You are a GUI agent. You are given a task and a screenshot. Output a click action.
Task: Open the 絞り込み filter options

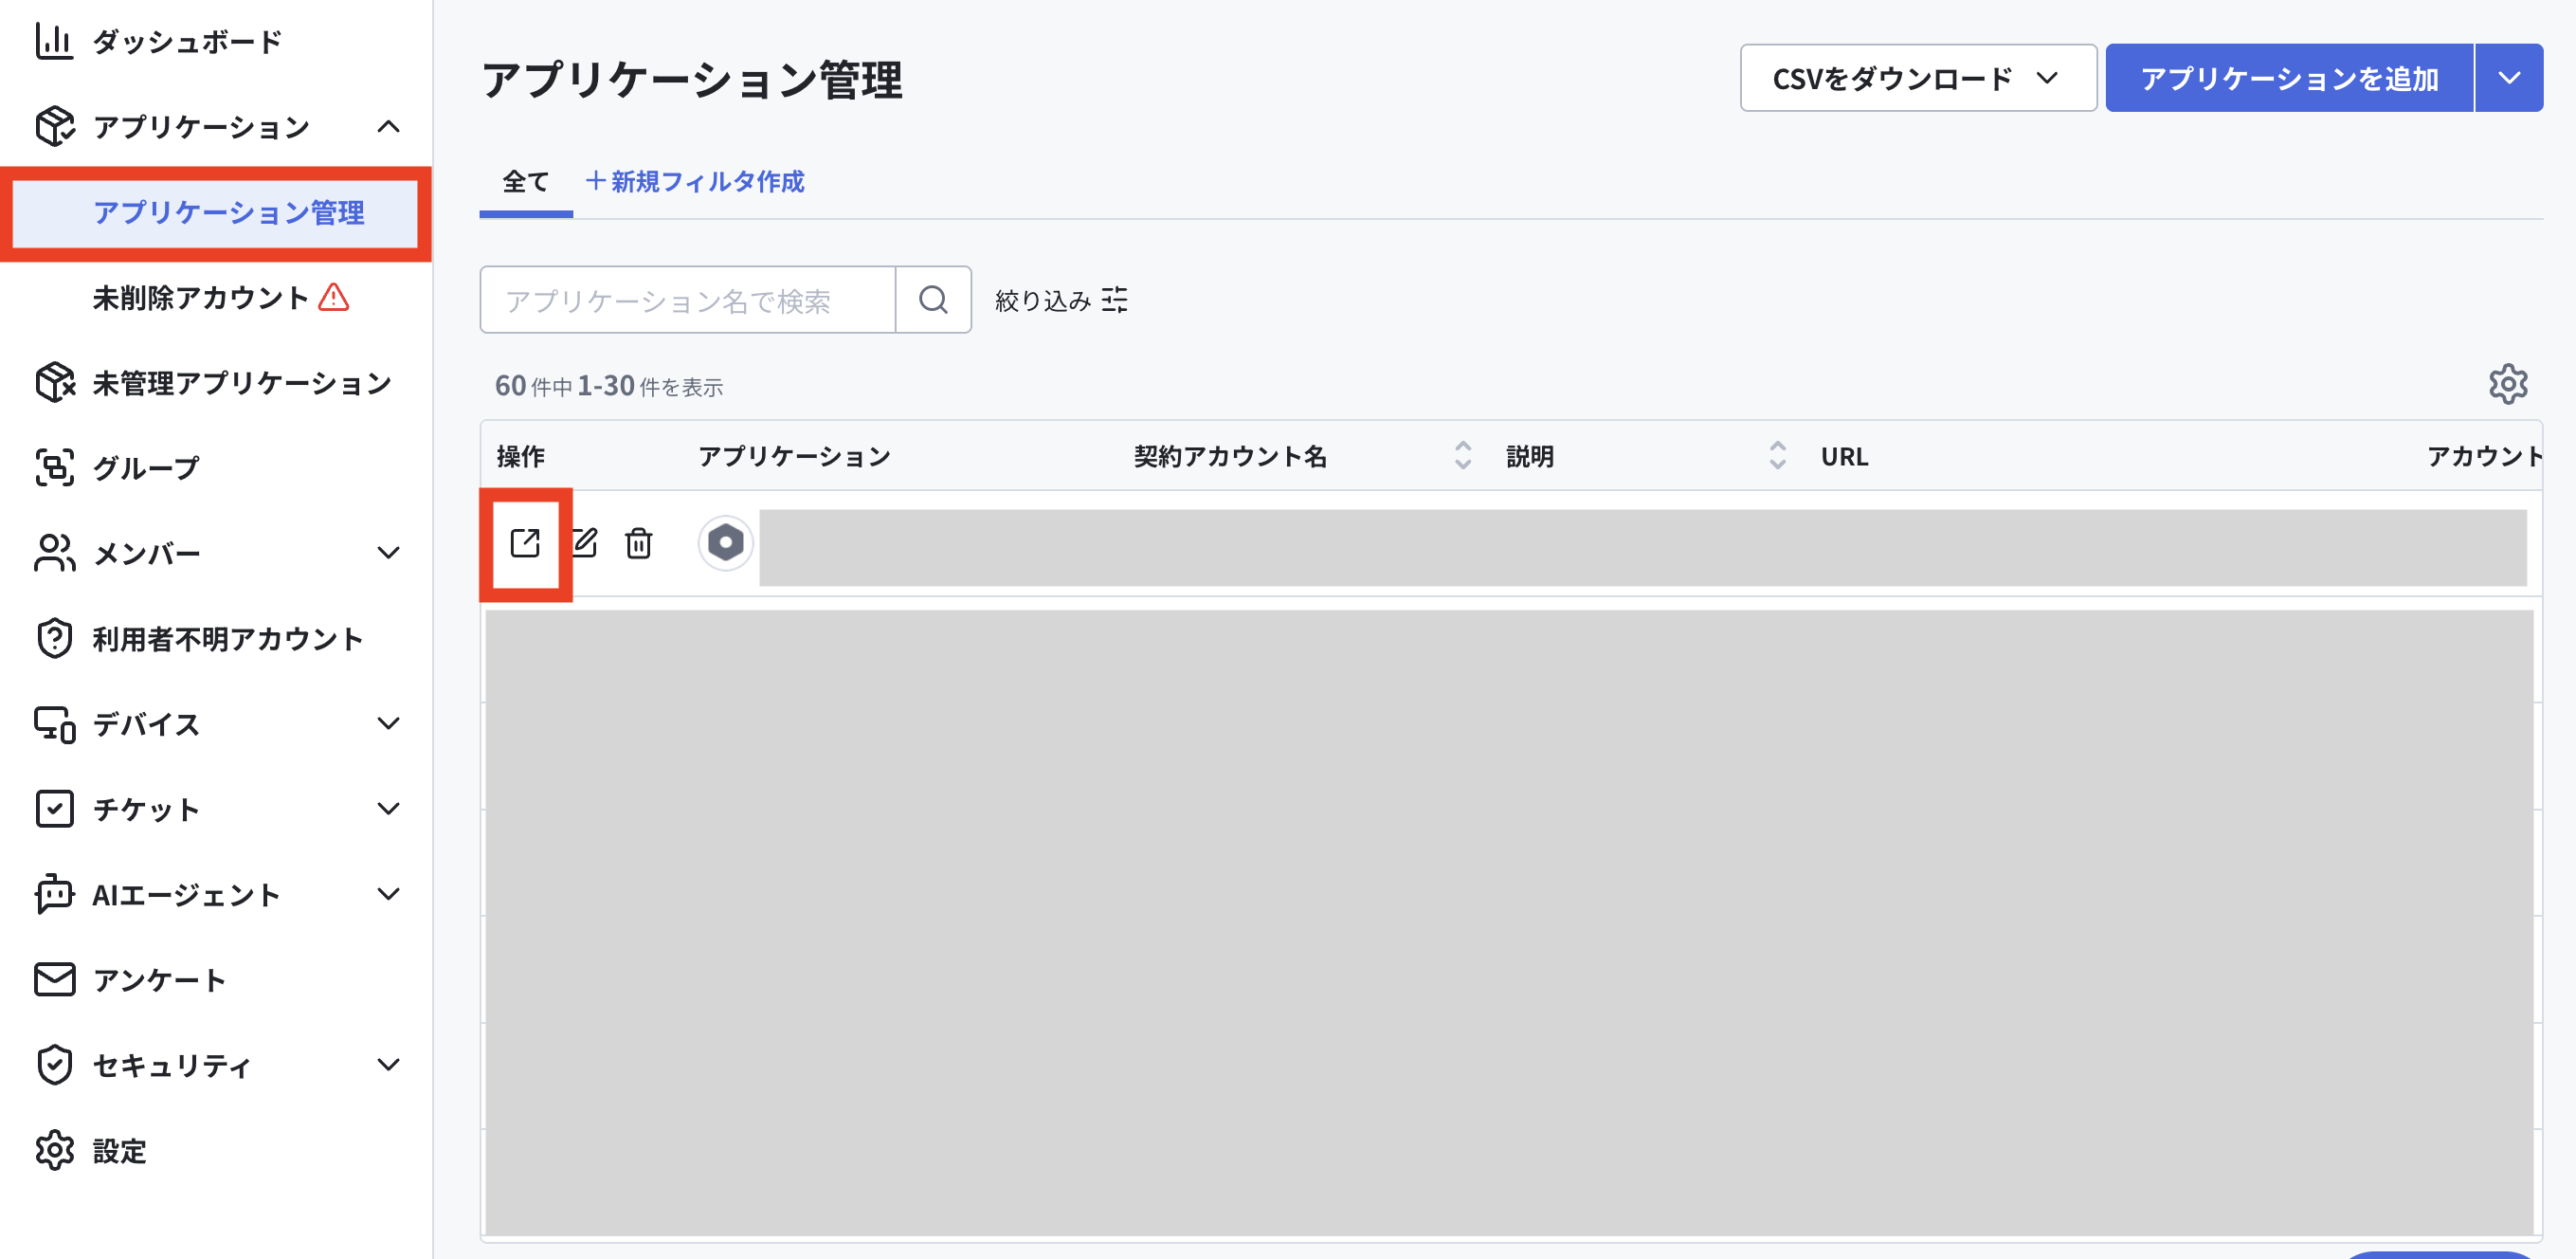[x=1061, y=300]
